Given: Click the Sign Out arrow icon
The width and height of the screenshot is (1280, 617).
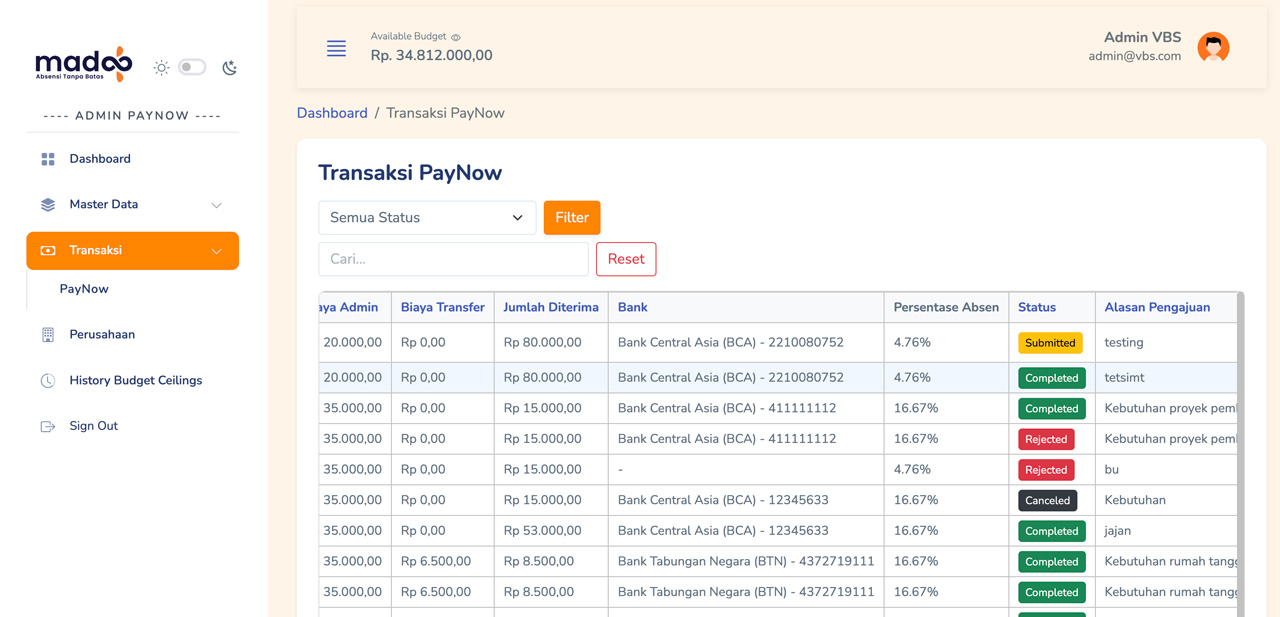Looking at the screenshot, I should coord(48,426).
